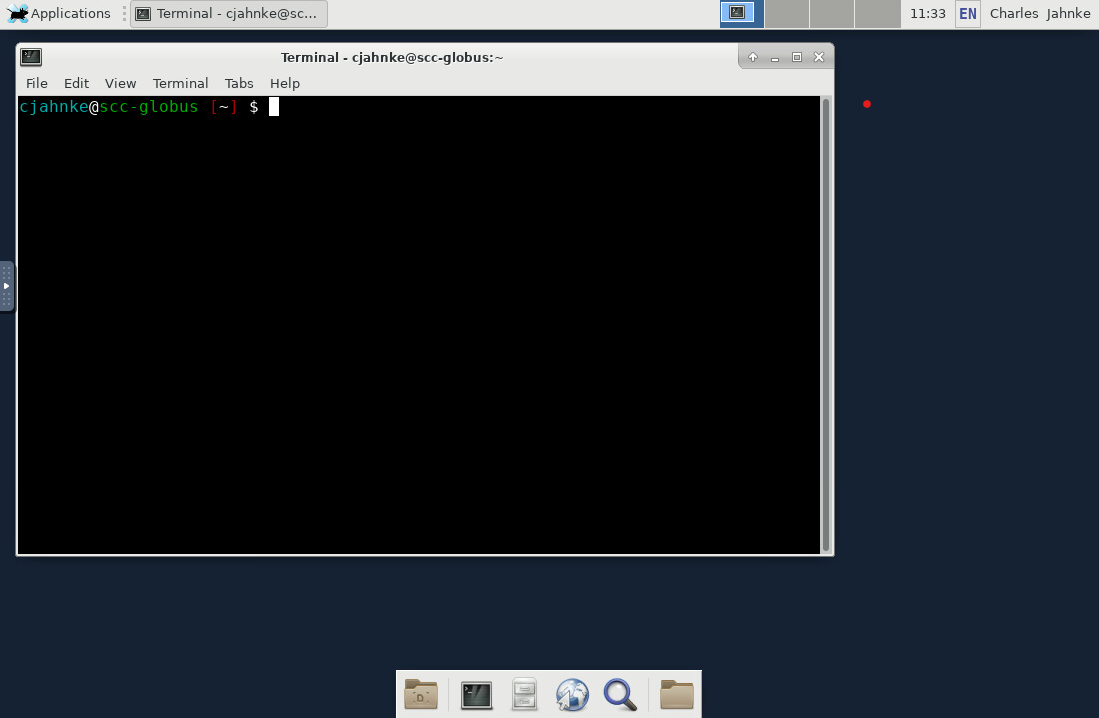
Task: Click the scc-globus hostname in prompt
Action: tap(149, 107)
